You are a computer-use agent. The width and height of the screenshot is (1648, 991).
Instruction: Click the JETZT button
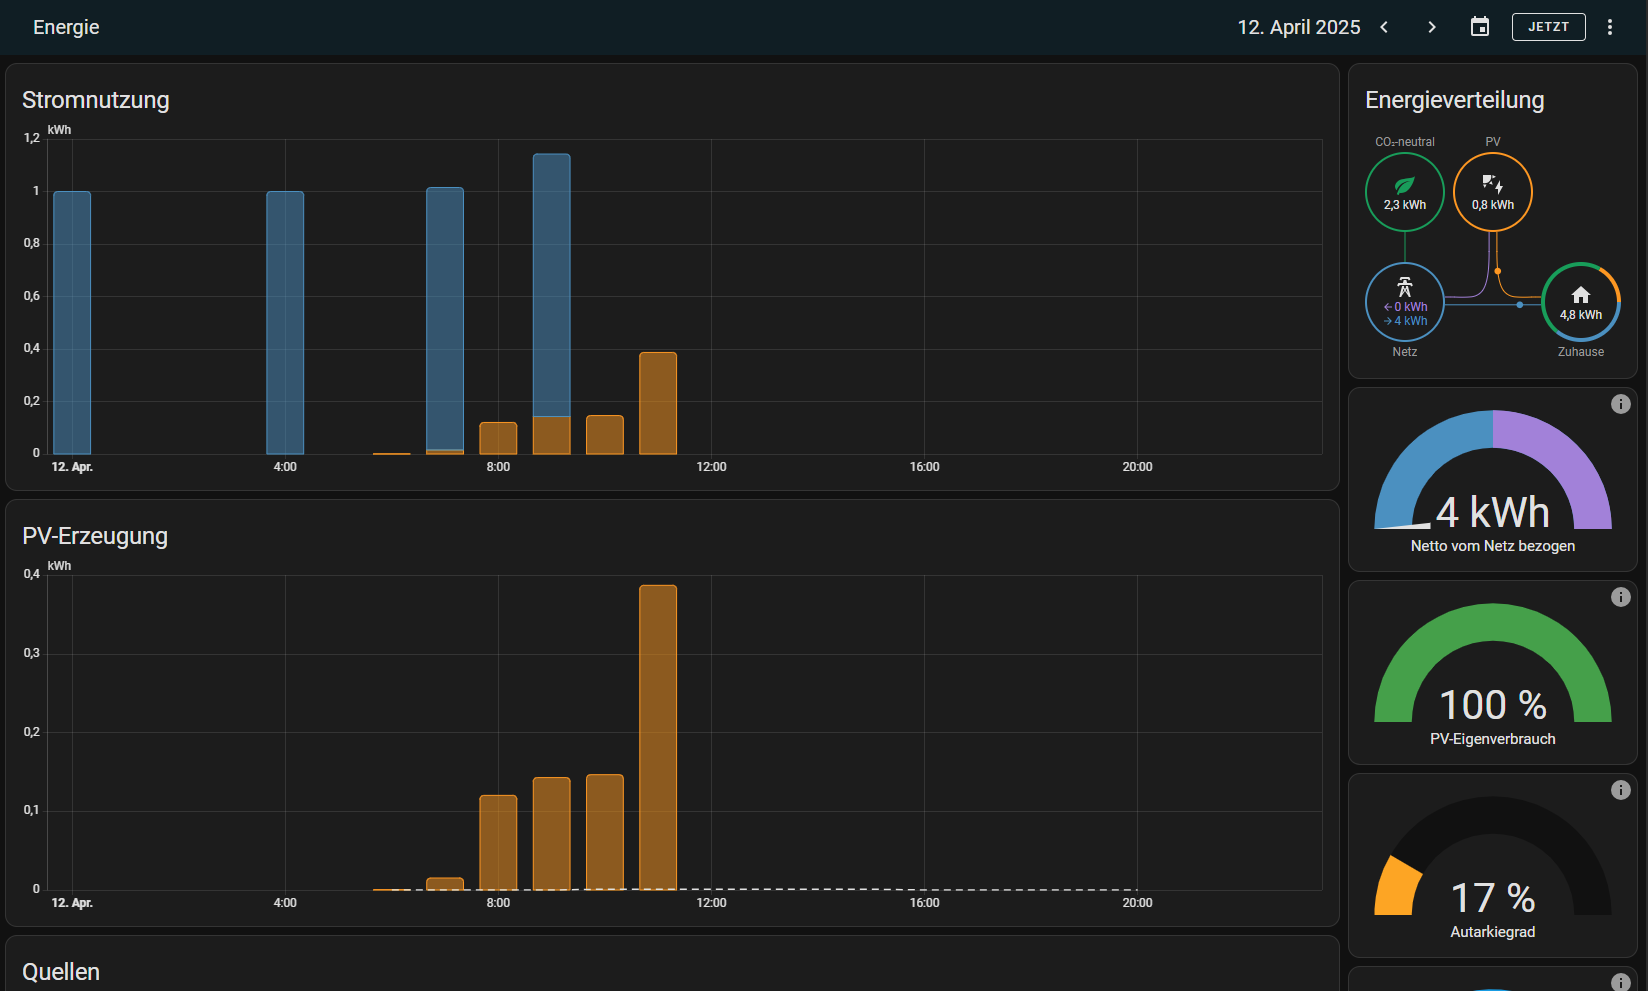pos(1548,27)
